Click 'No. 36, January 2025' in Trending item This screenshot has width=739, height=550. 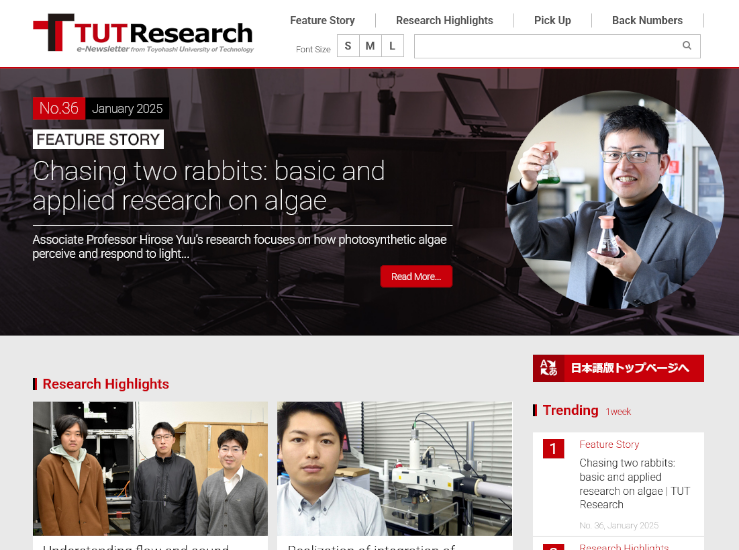[619, 525]
